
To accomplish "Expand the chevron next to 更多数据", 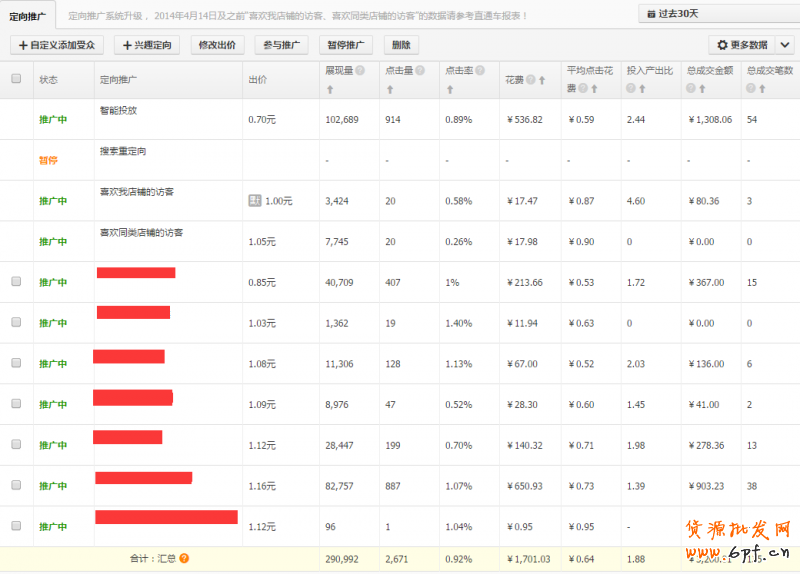I will point(785,45).
